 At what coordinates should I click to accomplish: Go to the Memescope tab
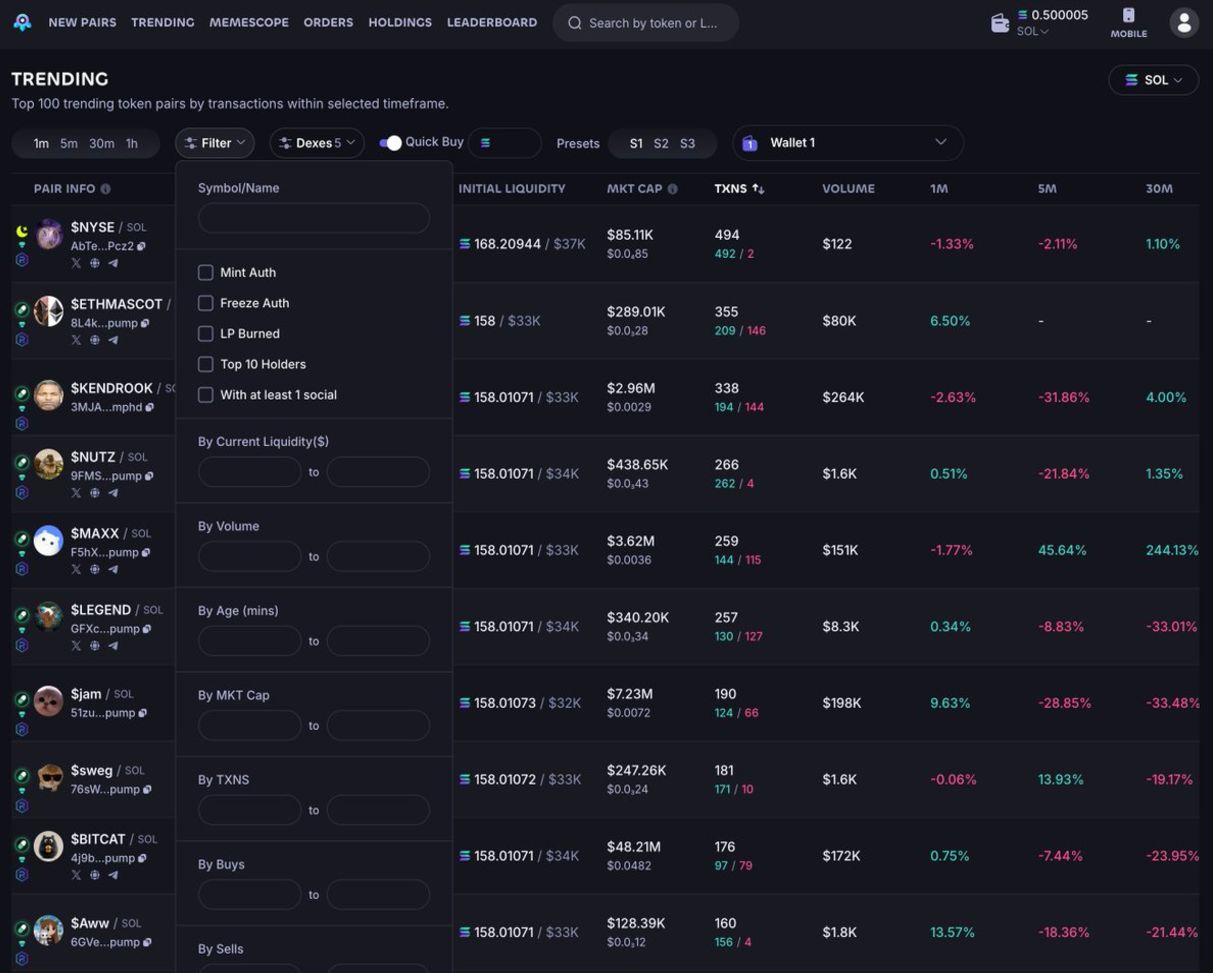(x=249, y=22)
